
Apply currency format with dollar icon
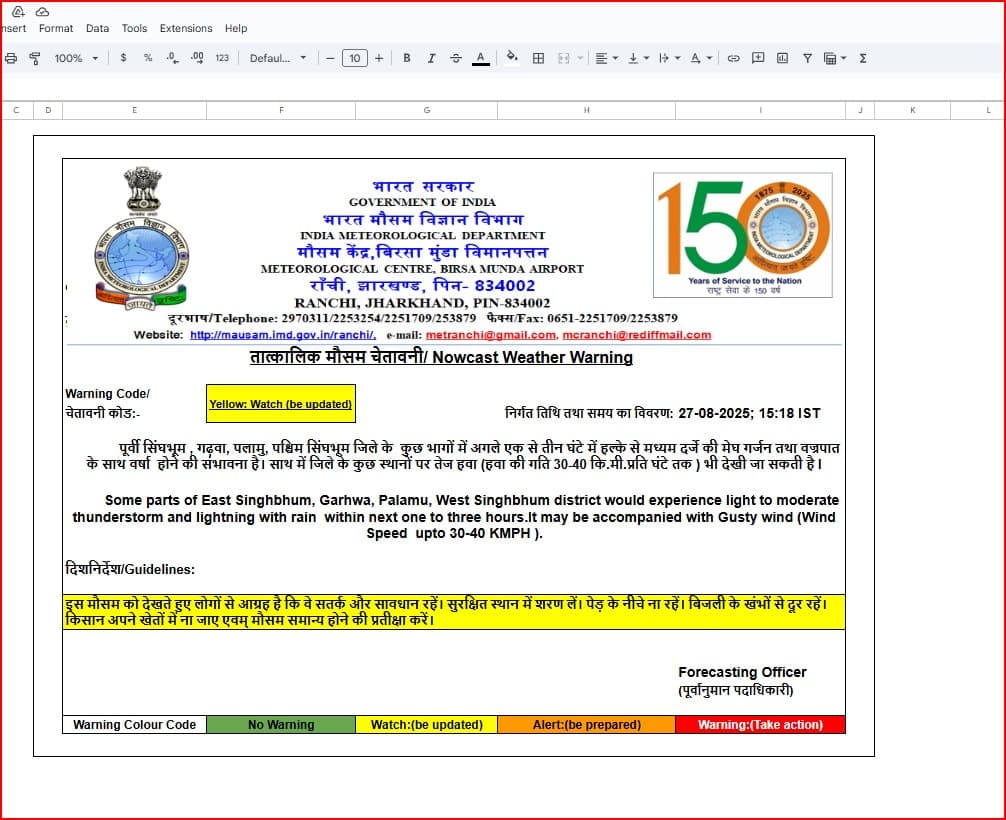(123, 58)
